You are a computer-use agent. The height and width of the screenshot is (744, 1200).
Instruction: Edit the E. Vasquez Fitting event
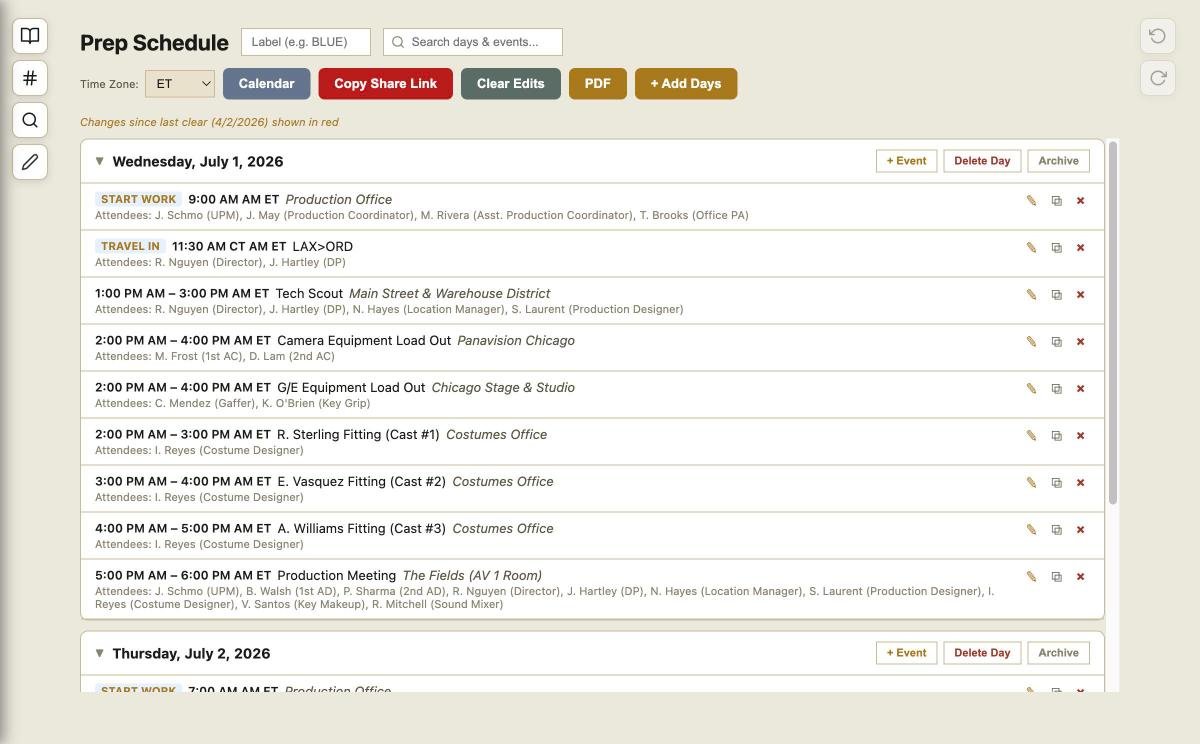(1031, 483)
